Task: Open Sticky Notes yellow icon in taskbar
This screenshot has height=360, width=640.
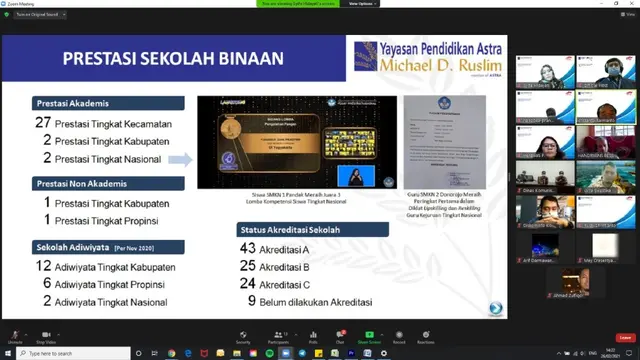Action: (x=318, y=353)
